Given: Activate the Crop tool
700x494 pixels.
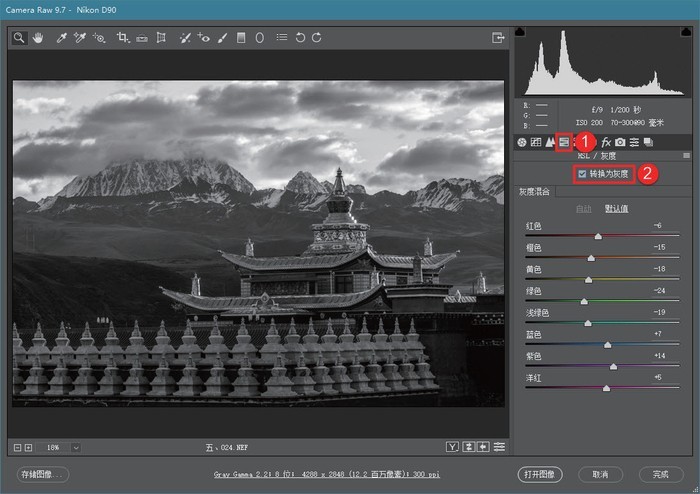Looking at the screenshot, I should coord(123,38).
